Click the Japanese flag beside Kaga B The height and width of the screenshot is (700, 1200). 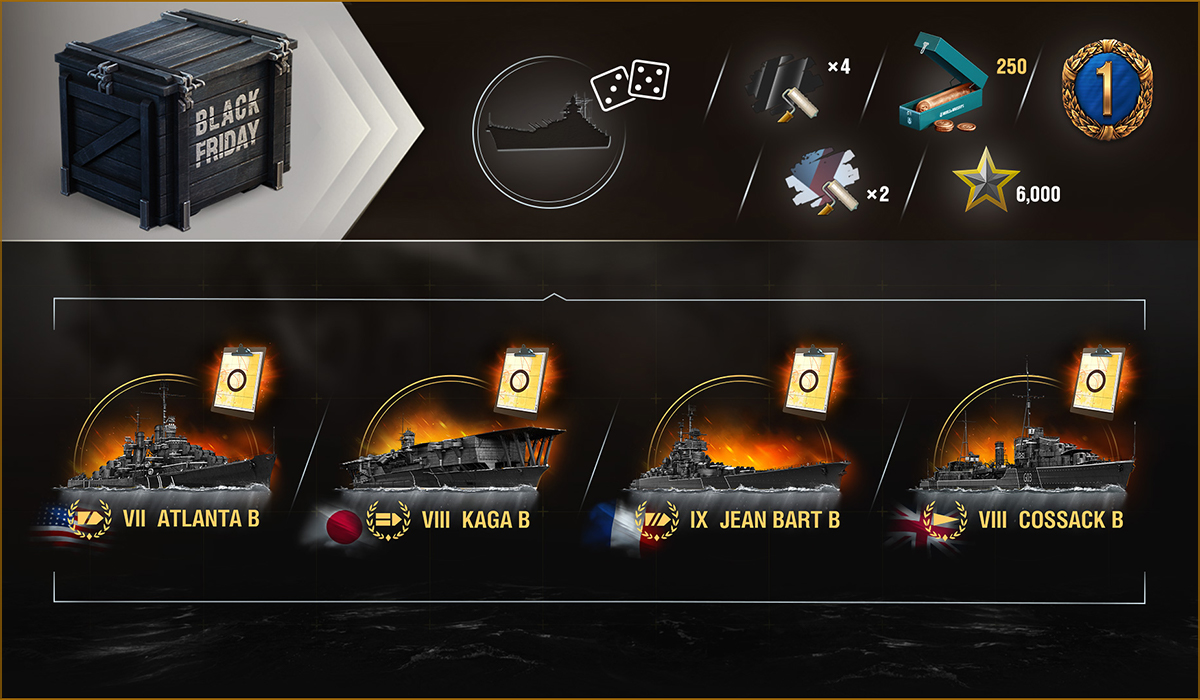pyautogui.click(x=338, y=524)
